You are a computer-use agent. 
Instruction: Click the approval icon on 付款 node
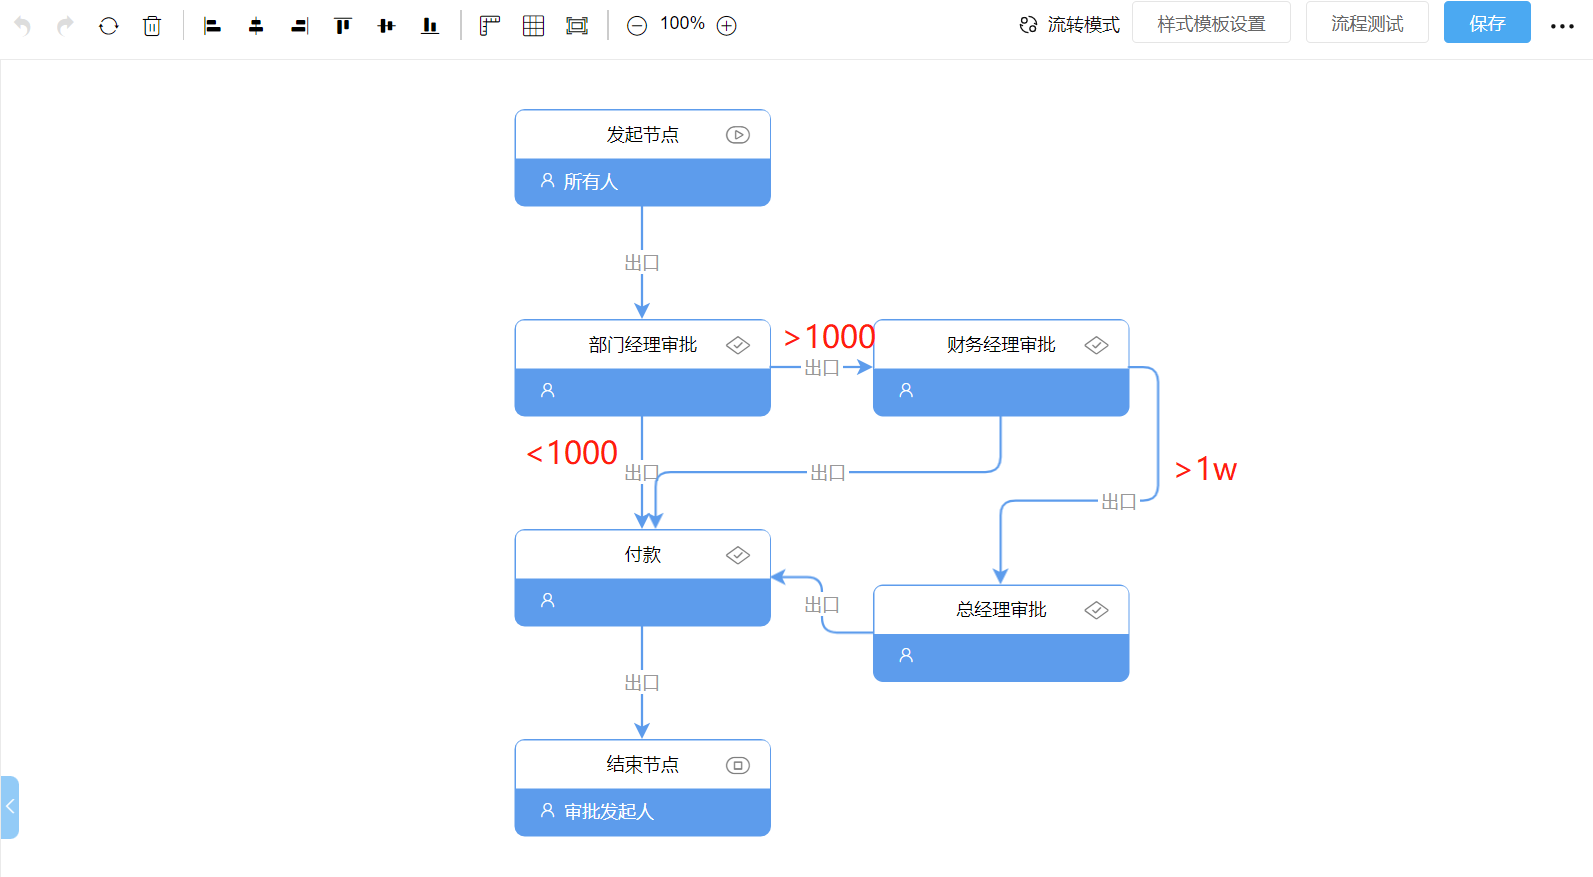point(738,555)
